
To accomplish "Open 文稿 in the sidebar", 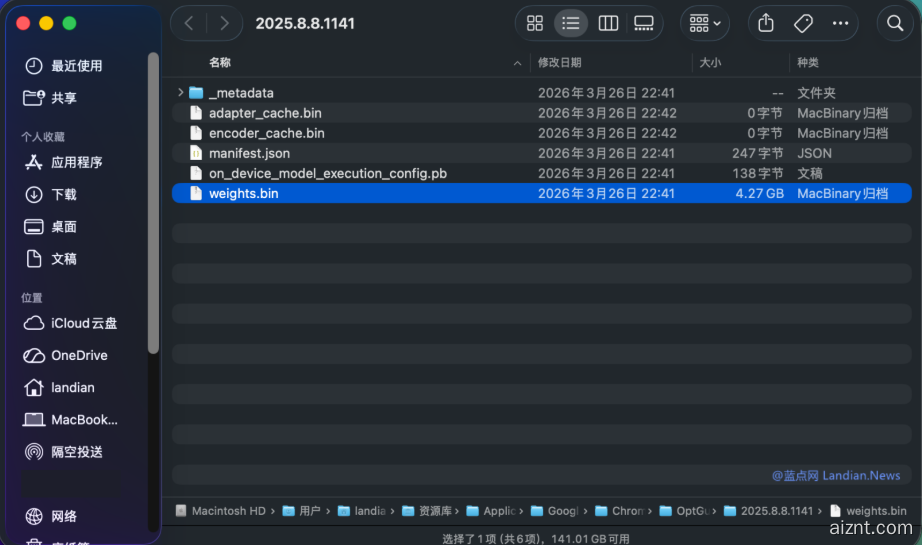I will tap(51, 259).
